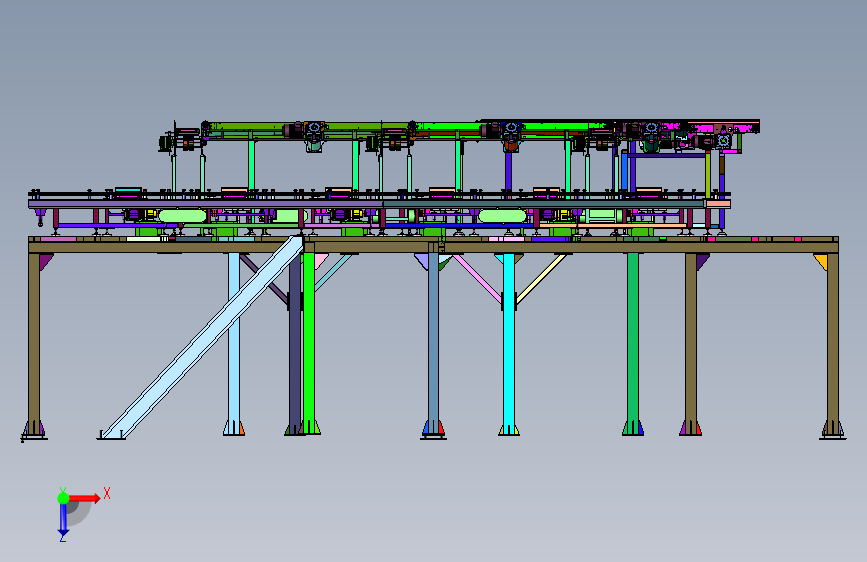This screenshot has width=867, height=562.
Task: Select the light blue diagonal staircase ramp
Action: pos(202,338)
